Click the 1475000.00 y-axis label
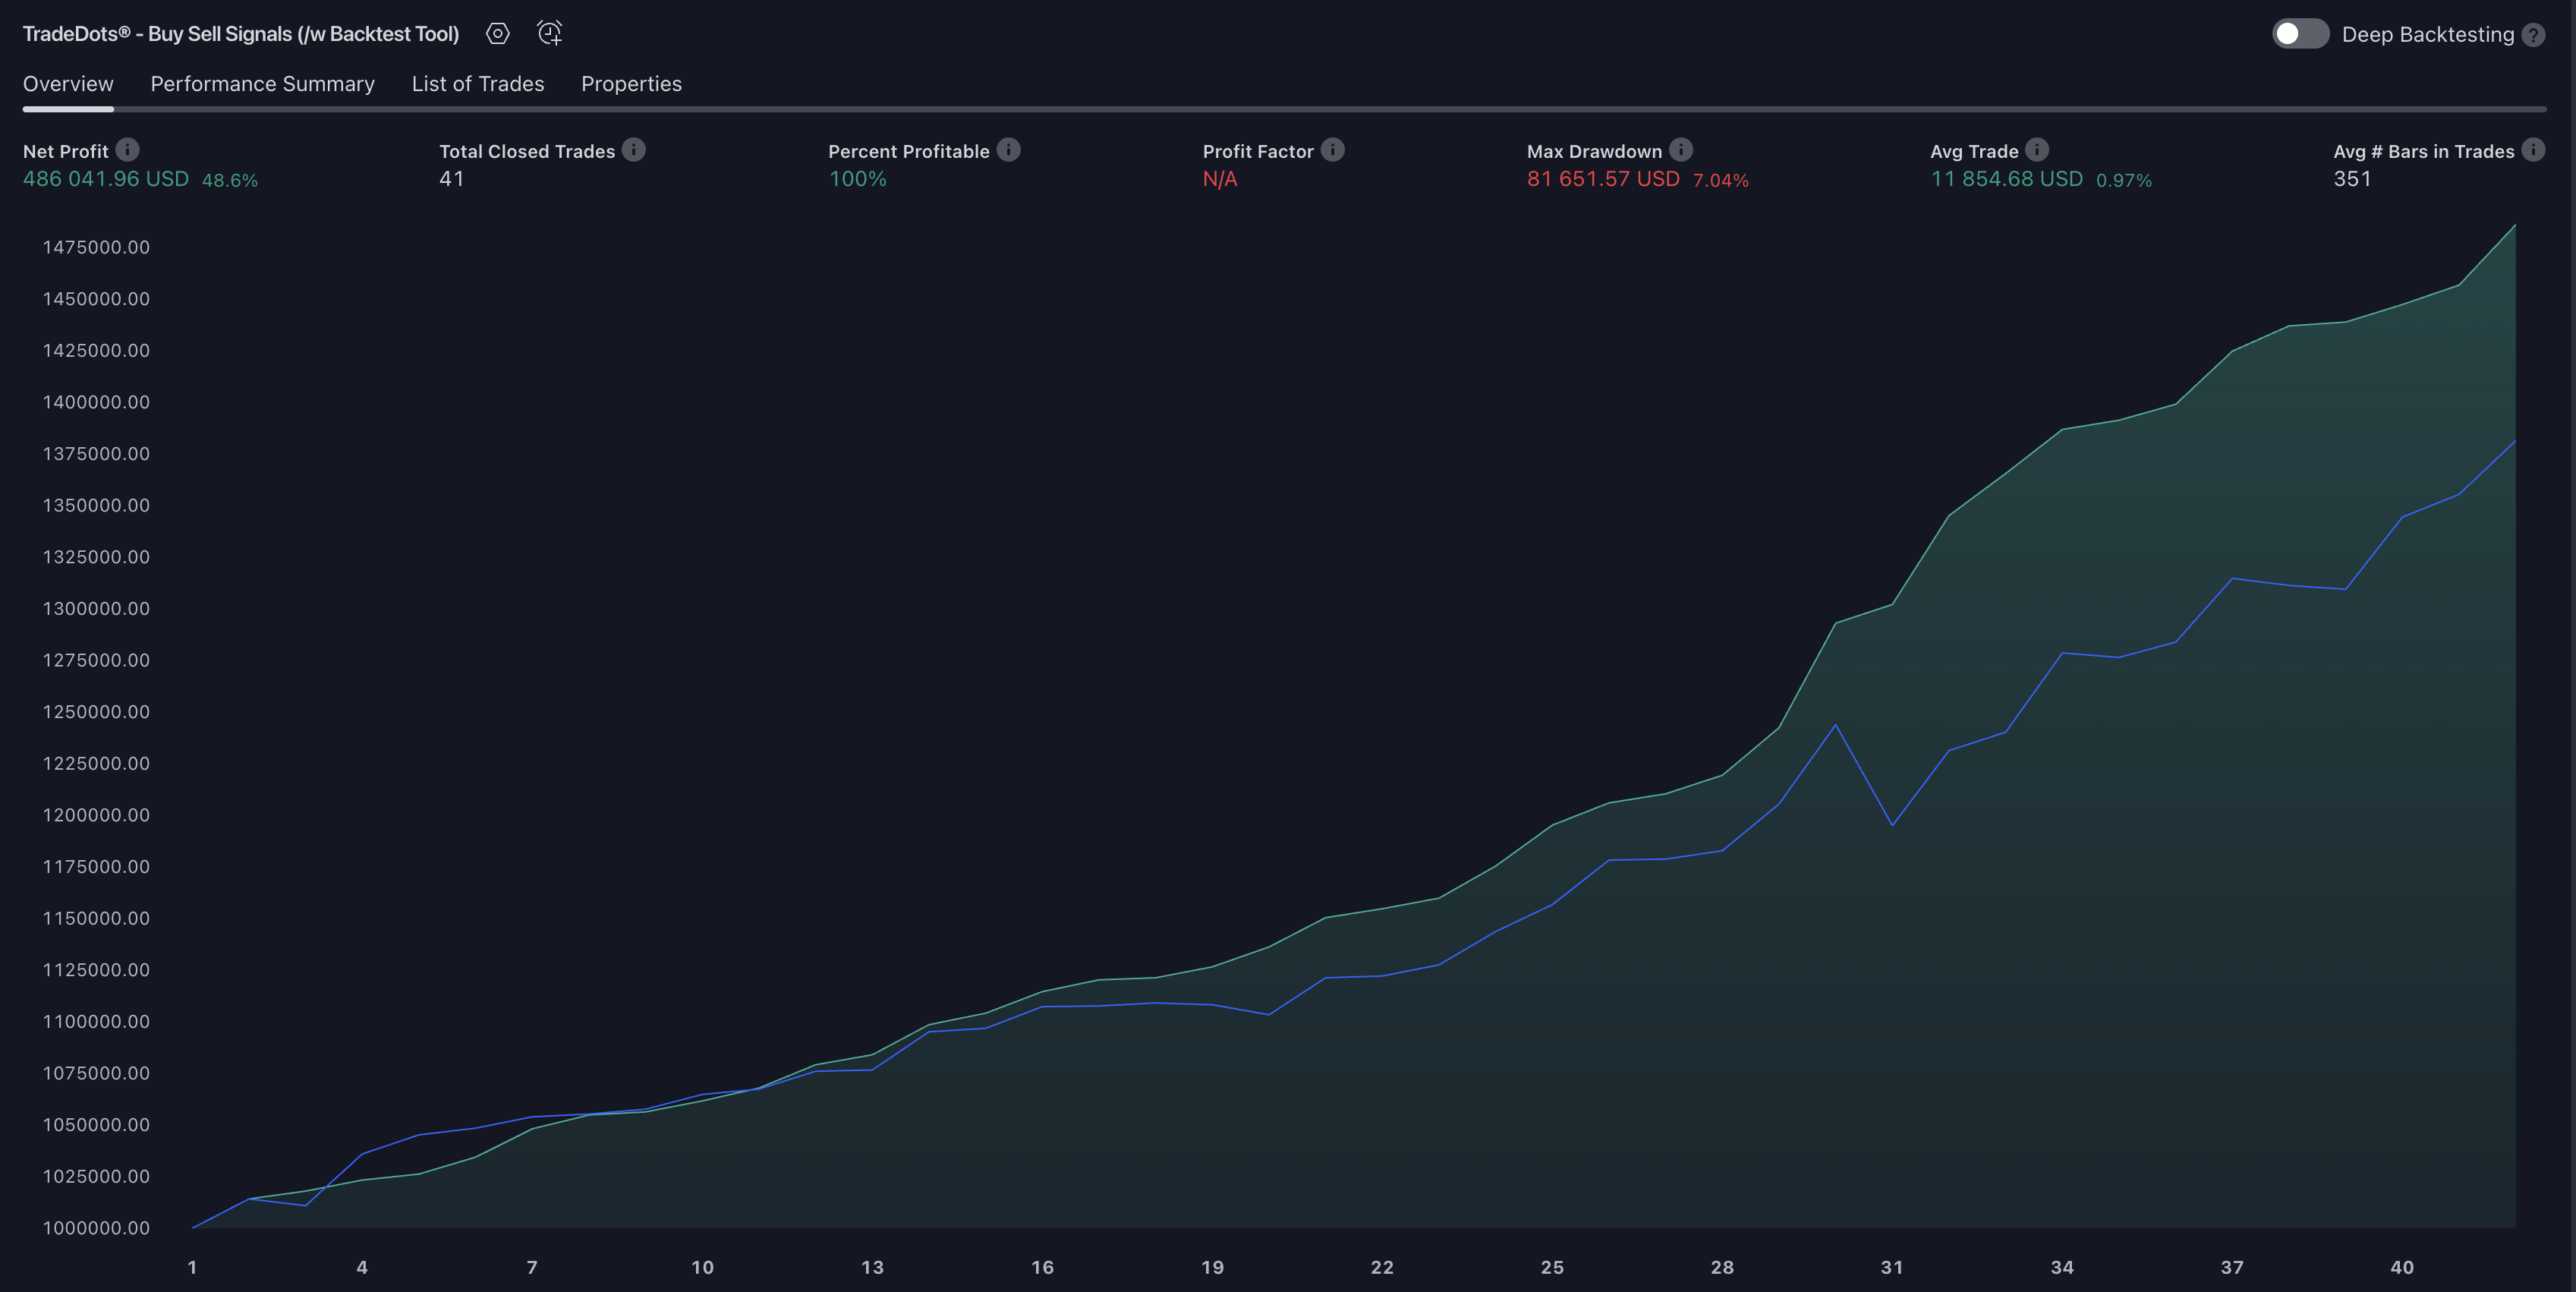The width and height of the screenshot is (2576, 1292). 96,247
